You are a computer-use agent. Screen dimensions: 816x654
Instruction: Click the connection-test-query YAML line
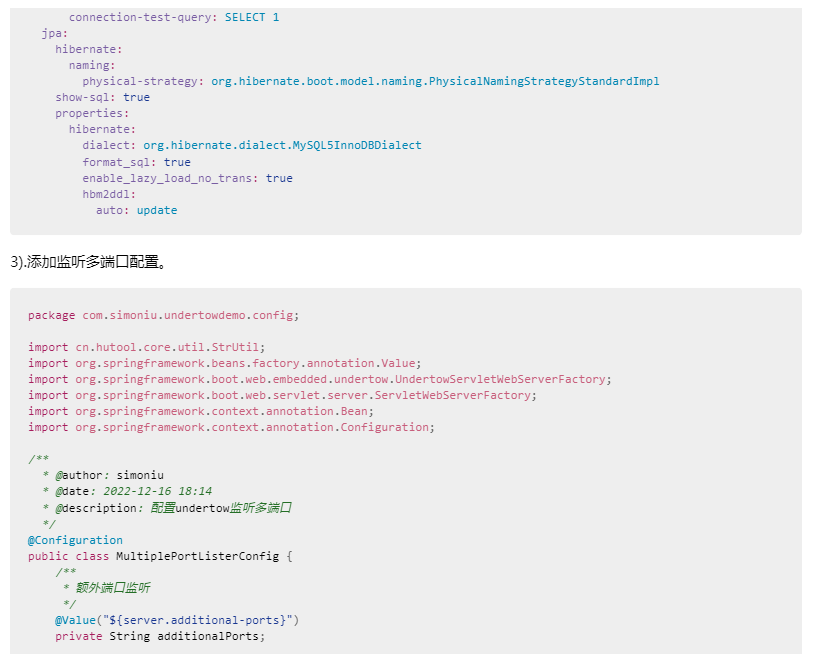[x=174, y=17]
